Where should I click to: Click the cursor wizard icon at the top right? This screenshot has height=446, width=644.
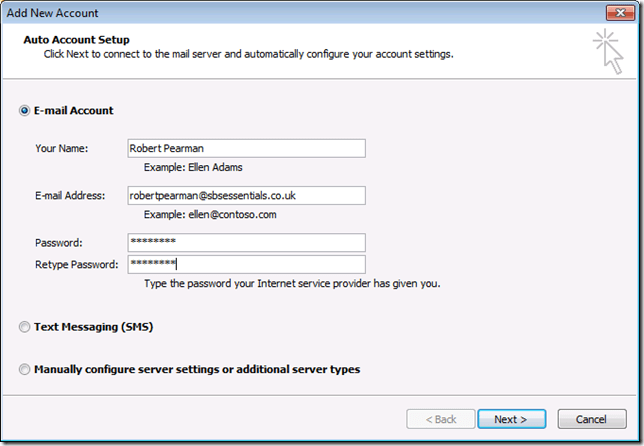(x=609, y=51)
